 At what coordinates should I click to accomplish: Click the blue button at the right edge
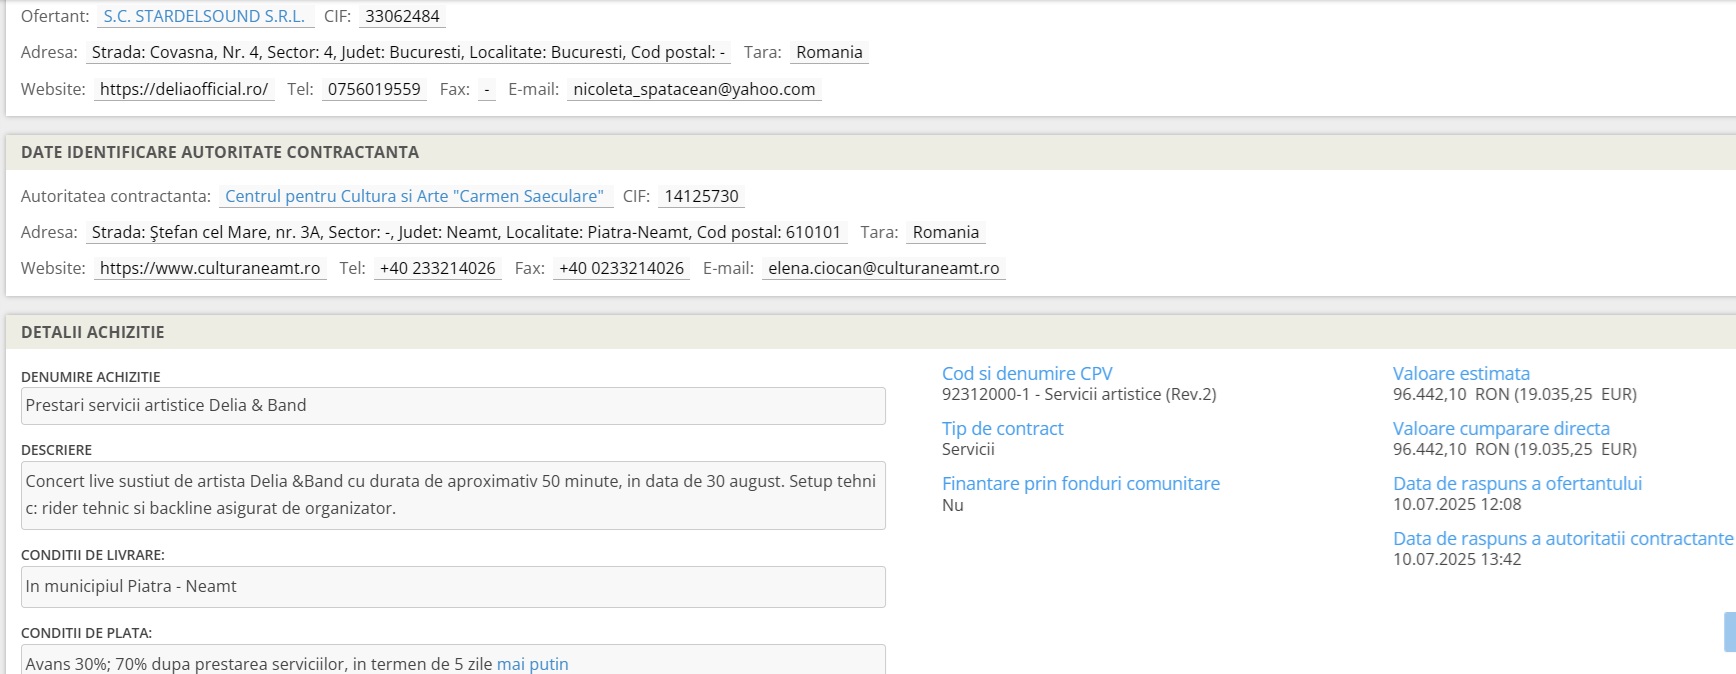pyautogui.click(x=1729, y=632)
